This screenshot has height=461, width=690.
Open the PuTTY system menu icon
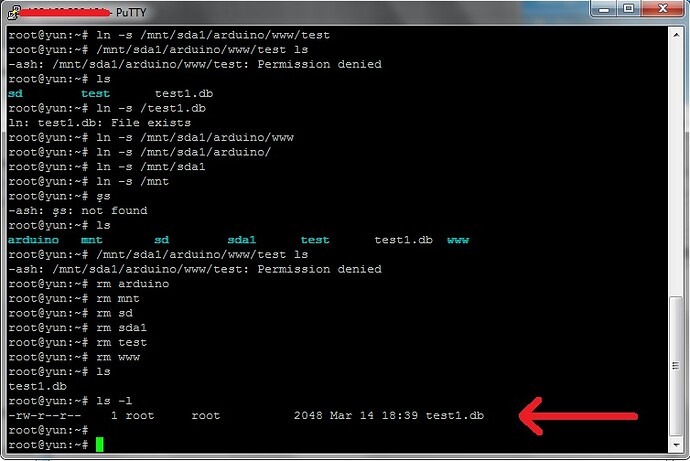[x=15, y=12]
